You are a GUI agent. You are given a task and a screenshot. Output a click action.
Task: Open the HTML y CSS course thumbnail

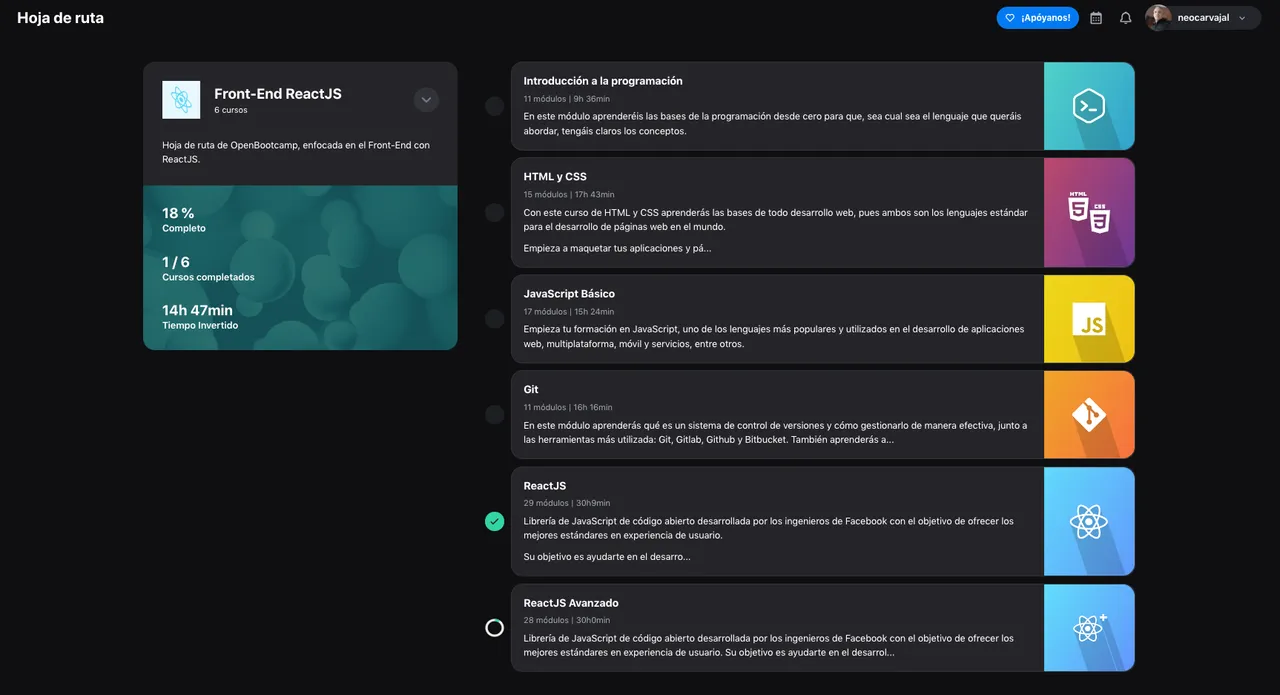[1089, 212]
